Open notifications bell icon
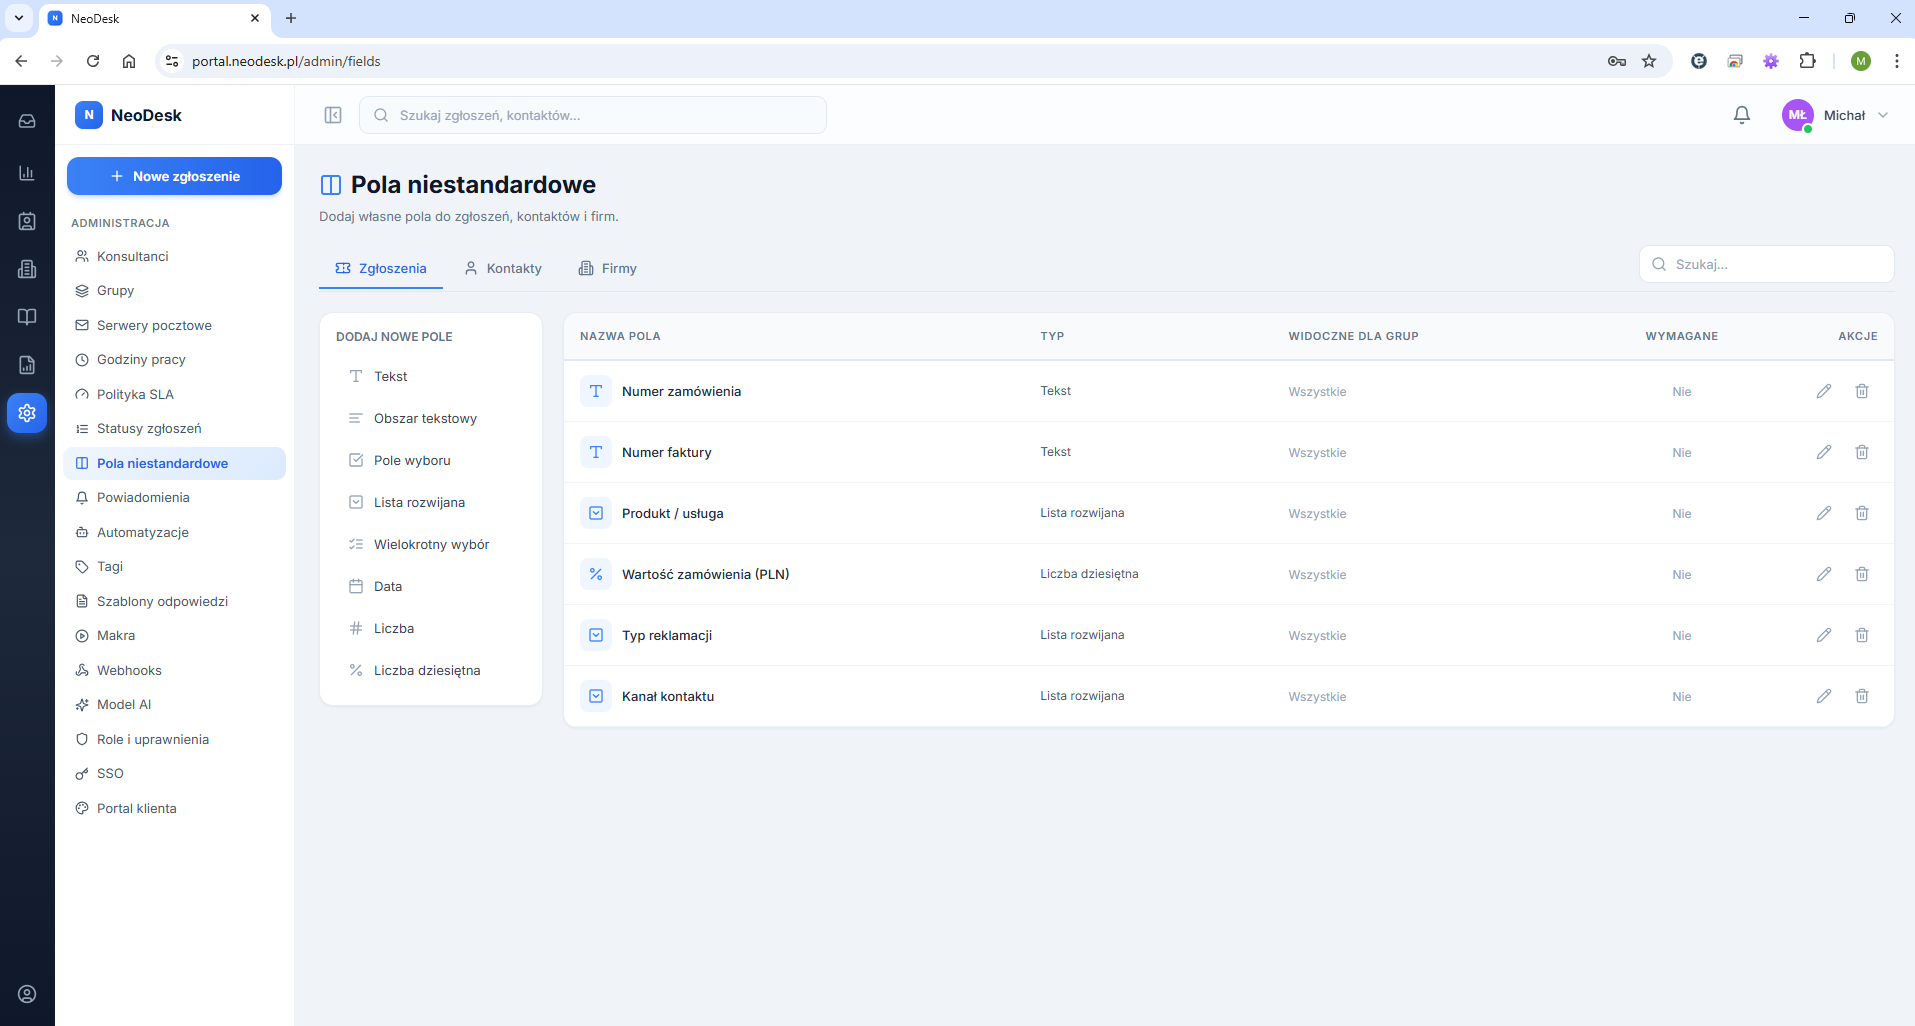Screen dimensions: 1915x1026 [x=1742, y=115]
